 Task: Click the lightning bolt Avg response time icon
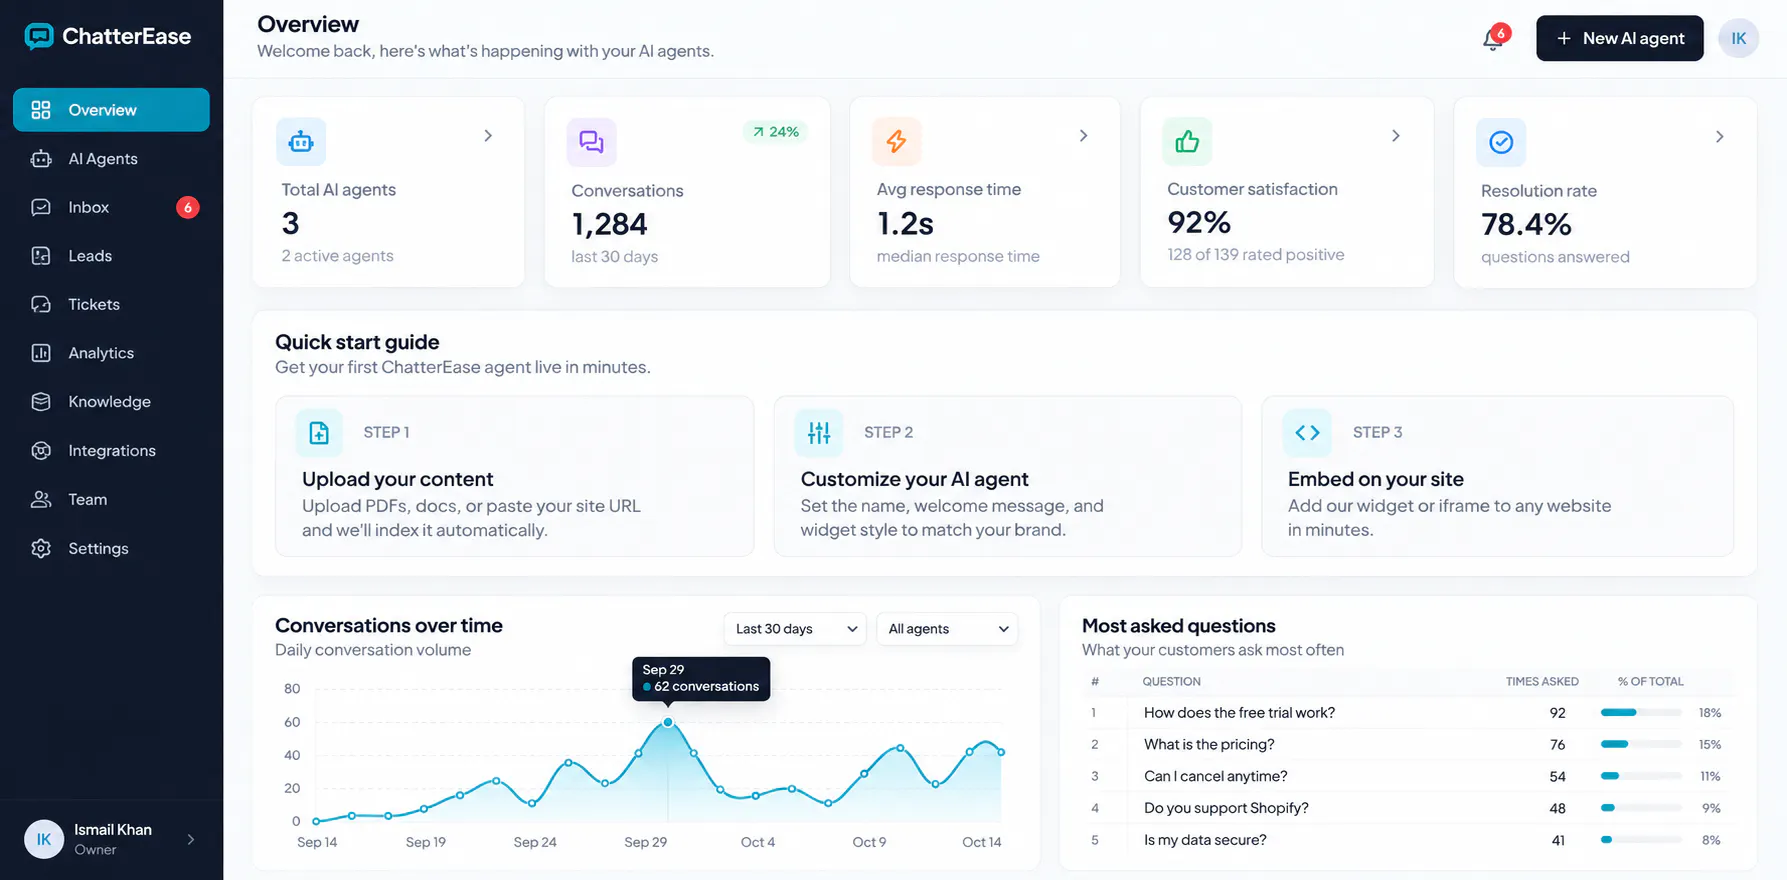[x=897, y=141]
